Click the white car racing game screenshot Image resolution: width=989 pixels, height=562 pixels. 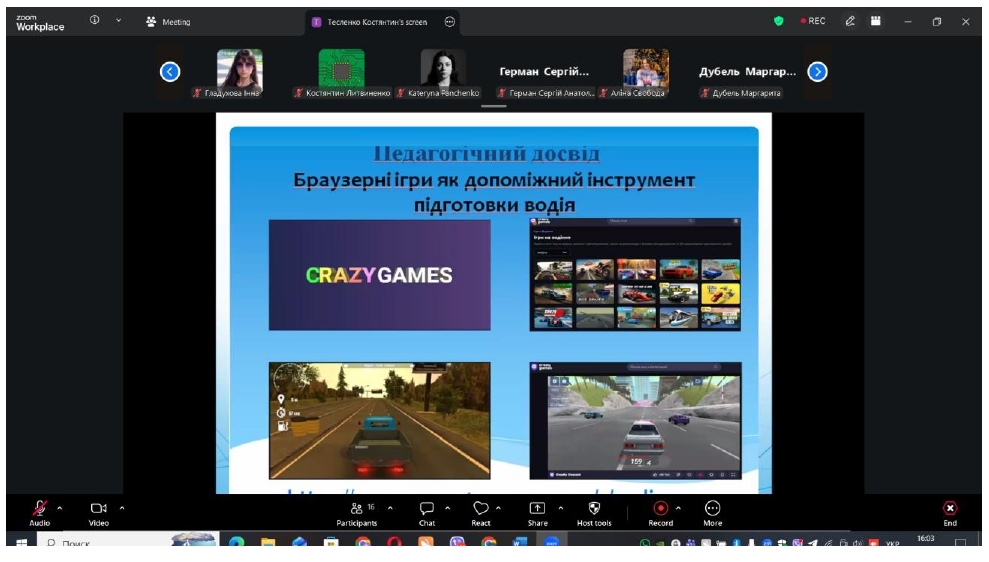pyautogui.click(x=636, y=421)
